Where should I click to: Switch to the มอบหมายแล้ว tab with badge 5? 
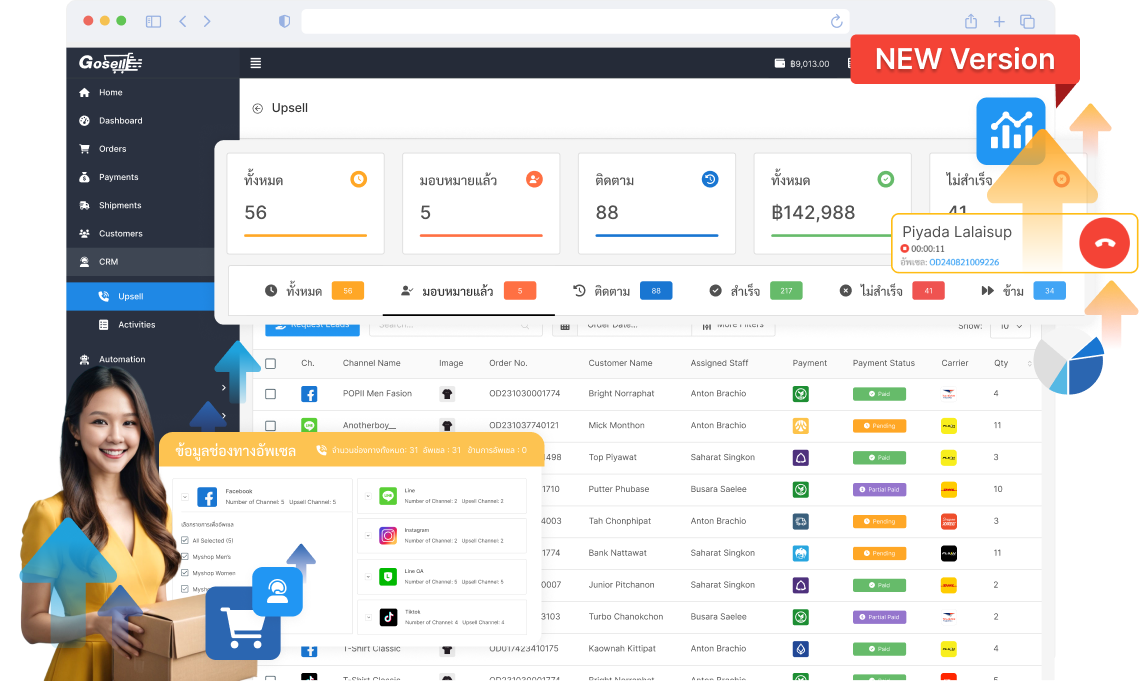pos(468,291)
